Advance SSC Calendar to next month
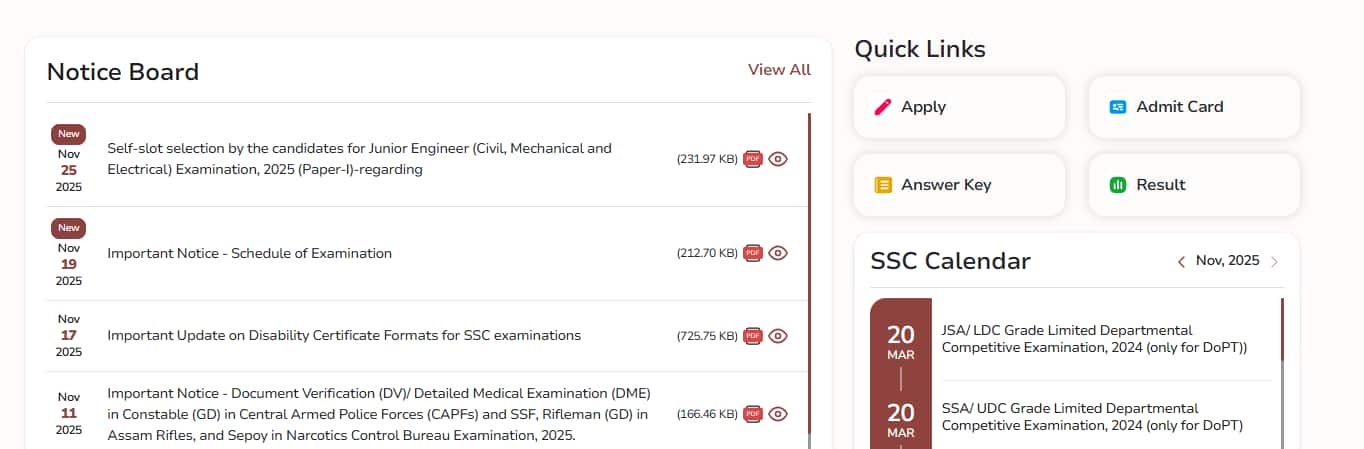Viewport: 1364px width, 449px height. [1274, 262]
